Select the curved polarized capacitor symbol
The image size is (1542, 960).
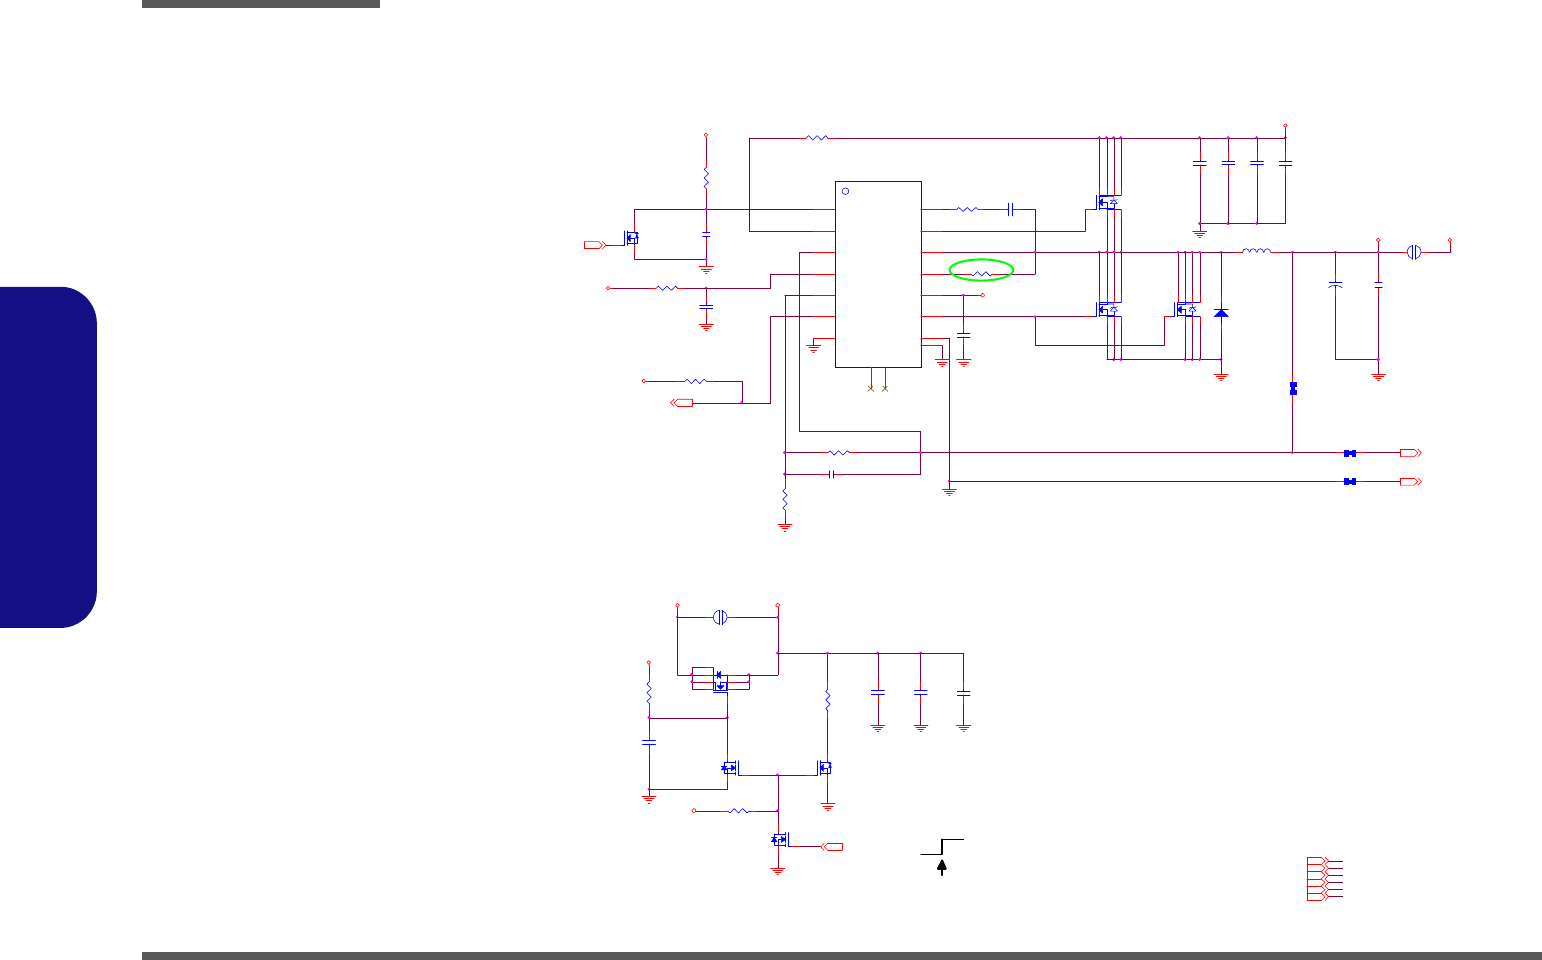tap(1335, 286)
